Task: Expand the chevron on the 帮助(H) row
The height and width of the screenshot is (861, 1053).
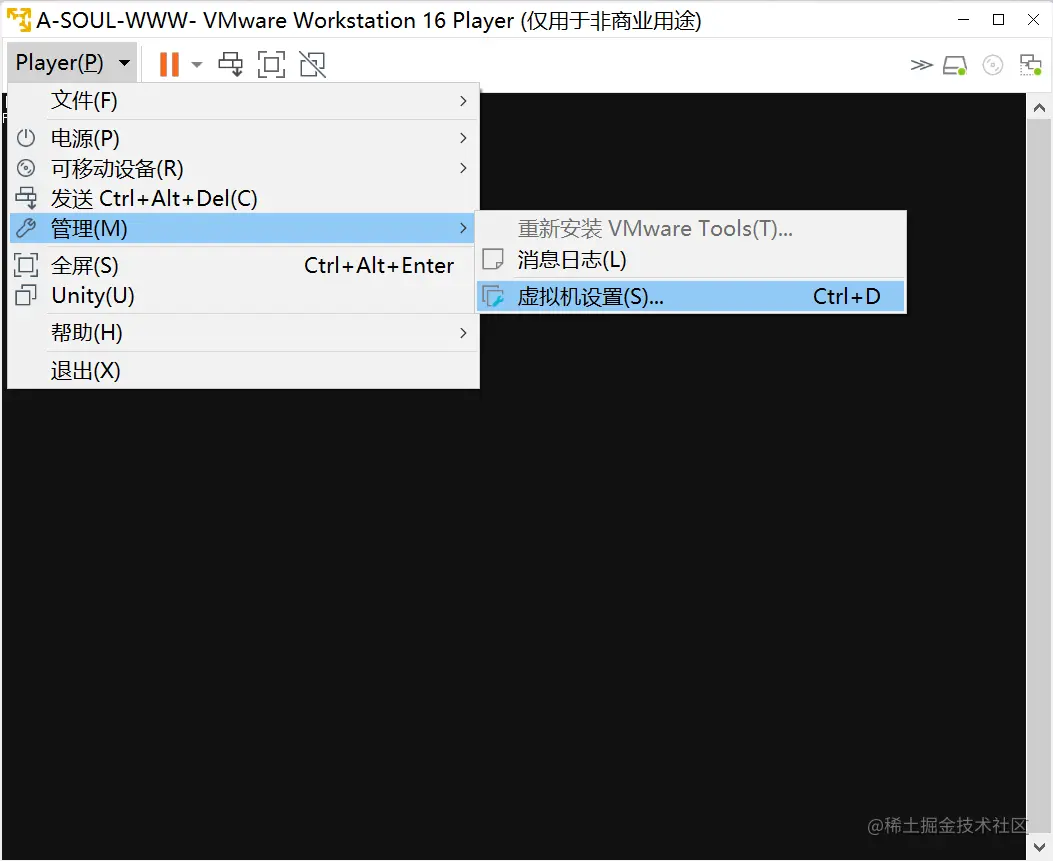Action: 463,332
